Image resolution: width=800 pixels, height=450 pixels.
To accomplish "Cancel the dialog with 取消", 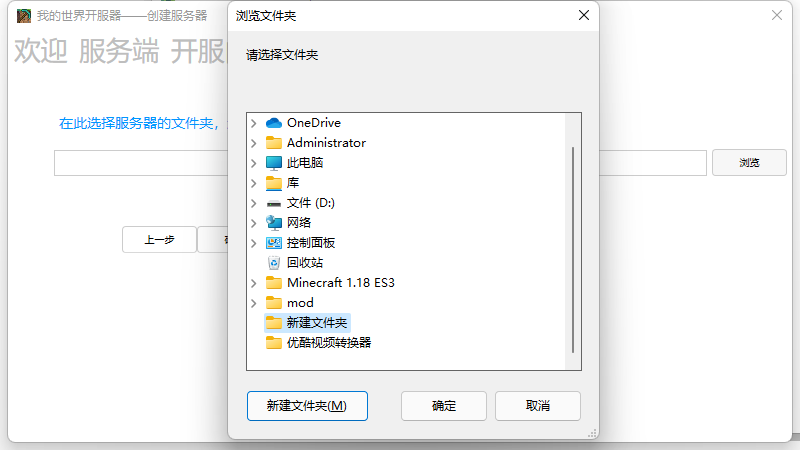I will 538,406.
